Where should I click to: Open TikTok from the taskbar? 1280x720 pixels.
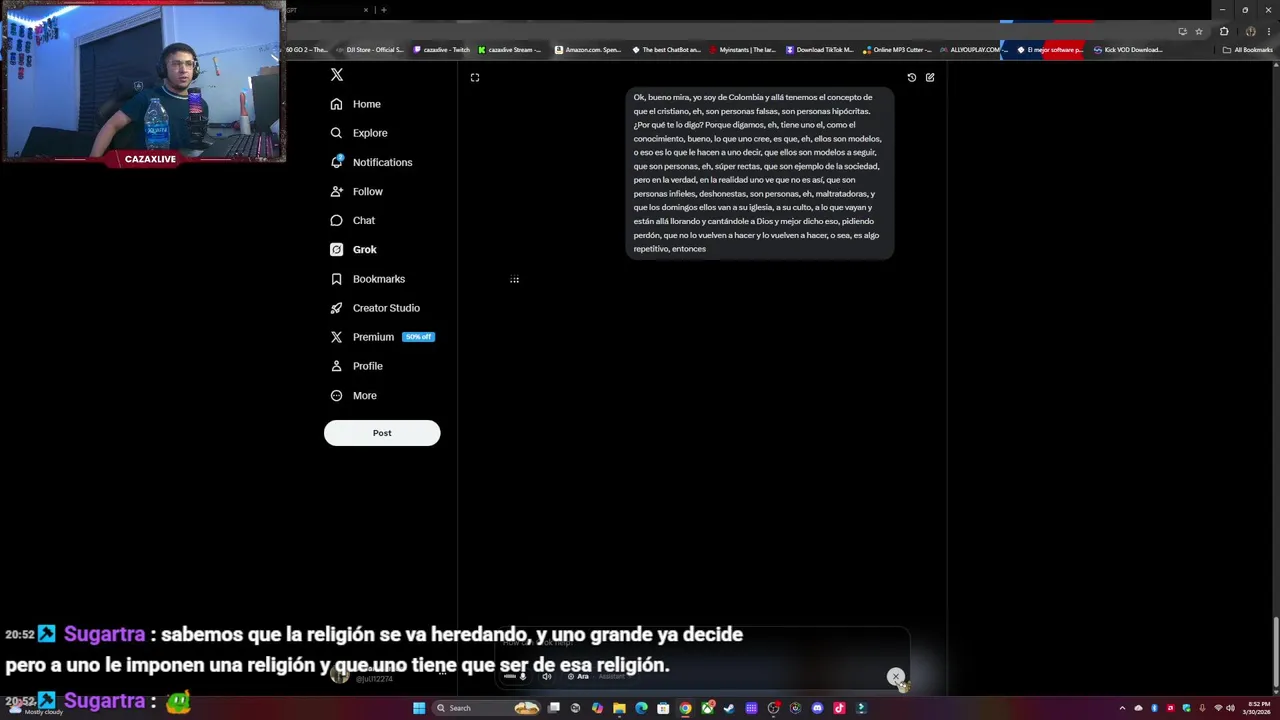(x=839, y=708)
